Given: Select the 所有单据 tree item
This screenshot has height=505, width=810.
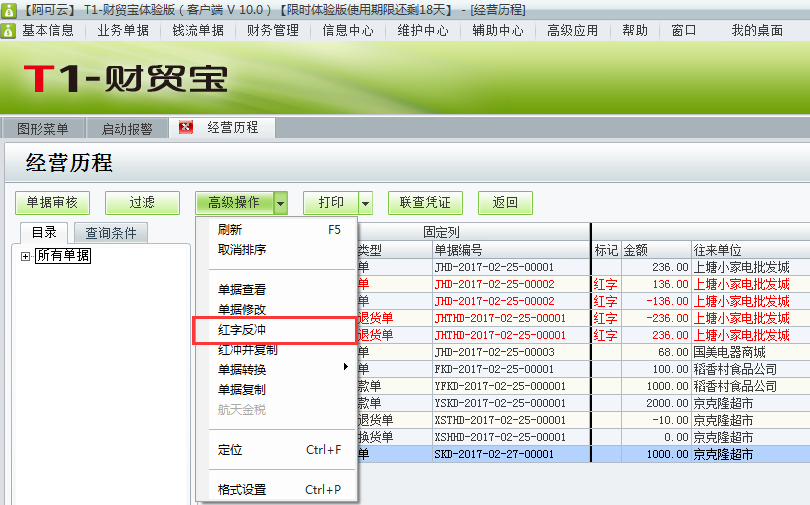Looking at the screenshot, I should [63, 256].
